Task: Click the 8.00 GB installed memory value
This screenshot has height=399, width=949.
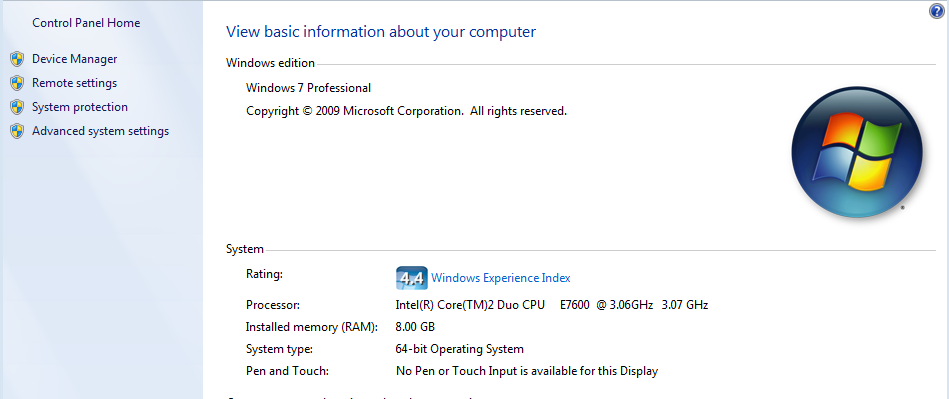Action: click(x=415, y=327)
